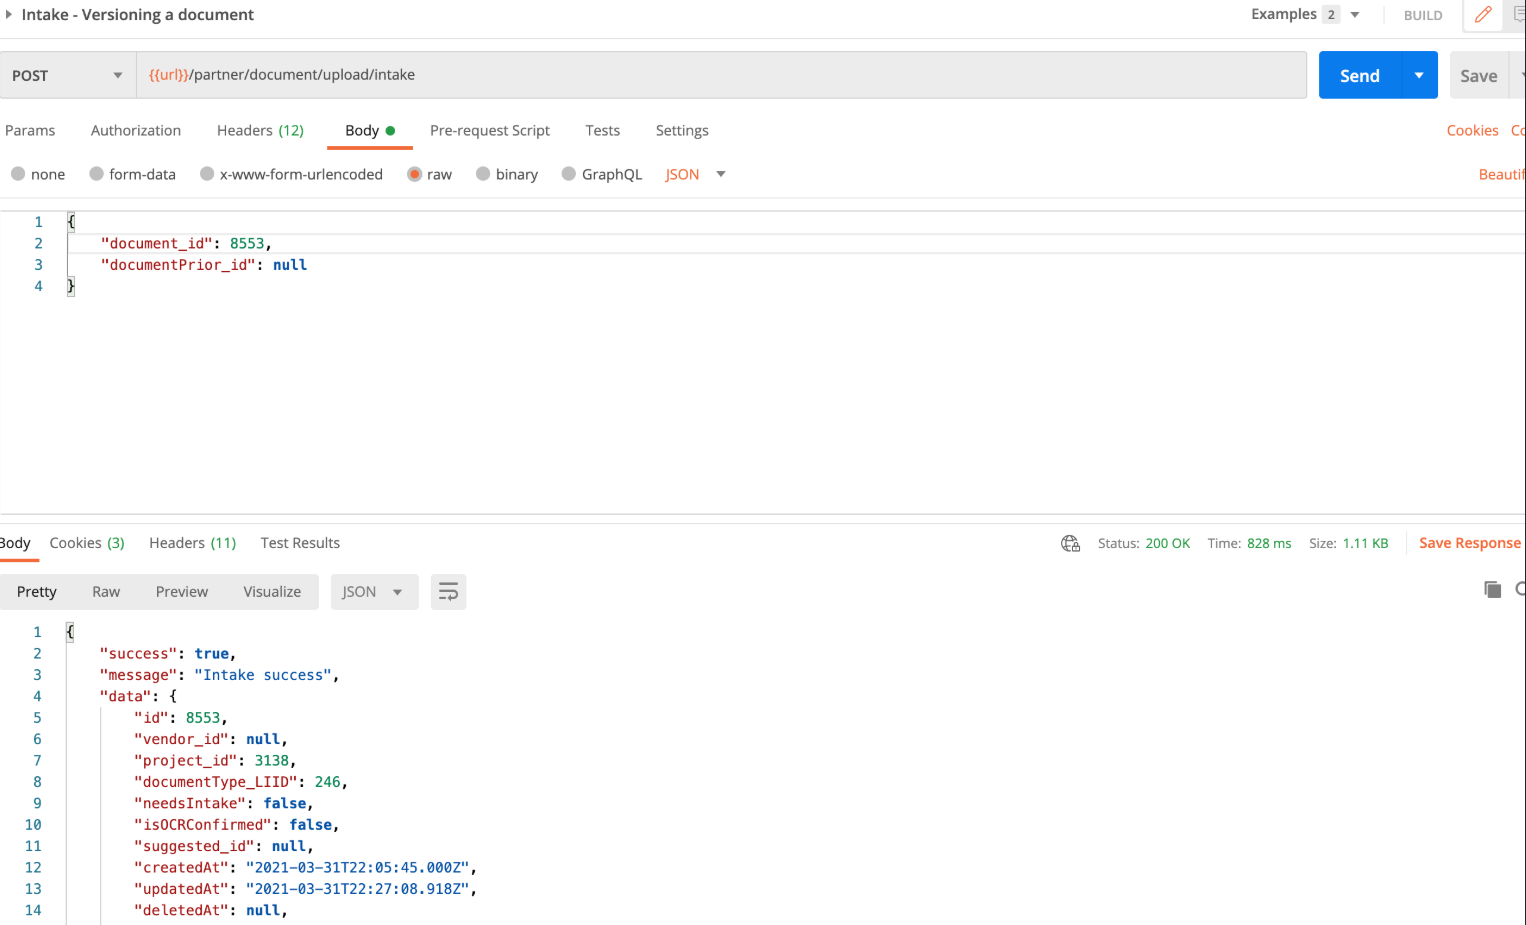
Task: Click the network globe icon near Status
Action: [x=1070, y=543]
